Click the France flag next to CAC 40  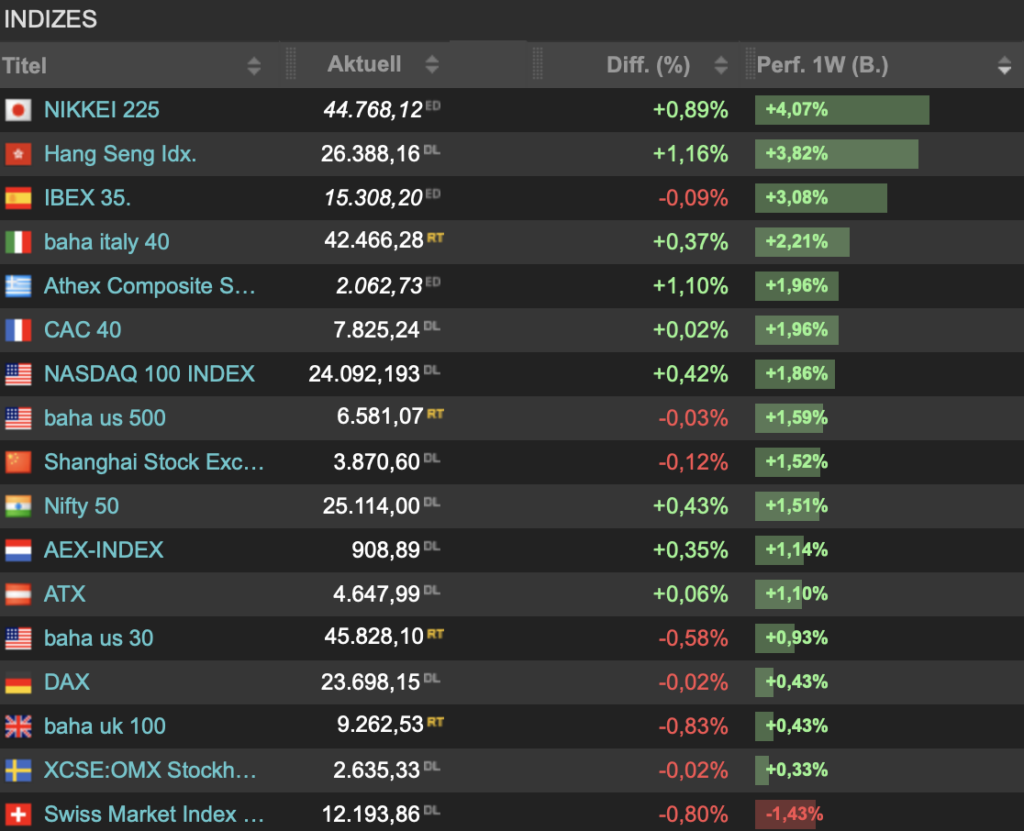click(x=18, y=330)
